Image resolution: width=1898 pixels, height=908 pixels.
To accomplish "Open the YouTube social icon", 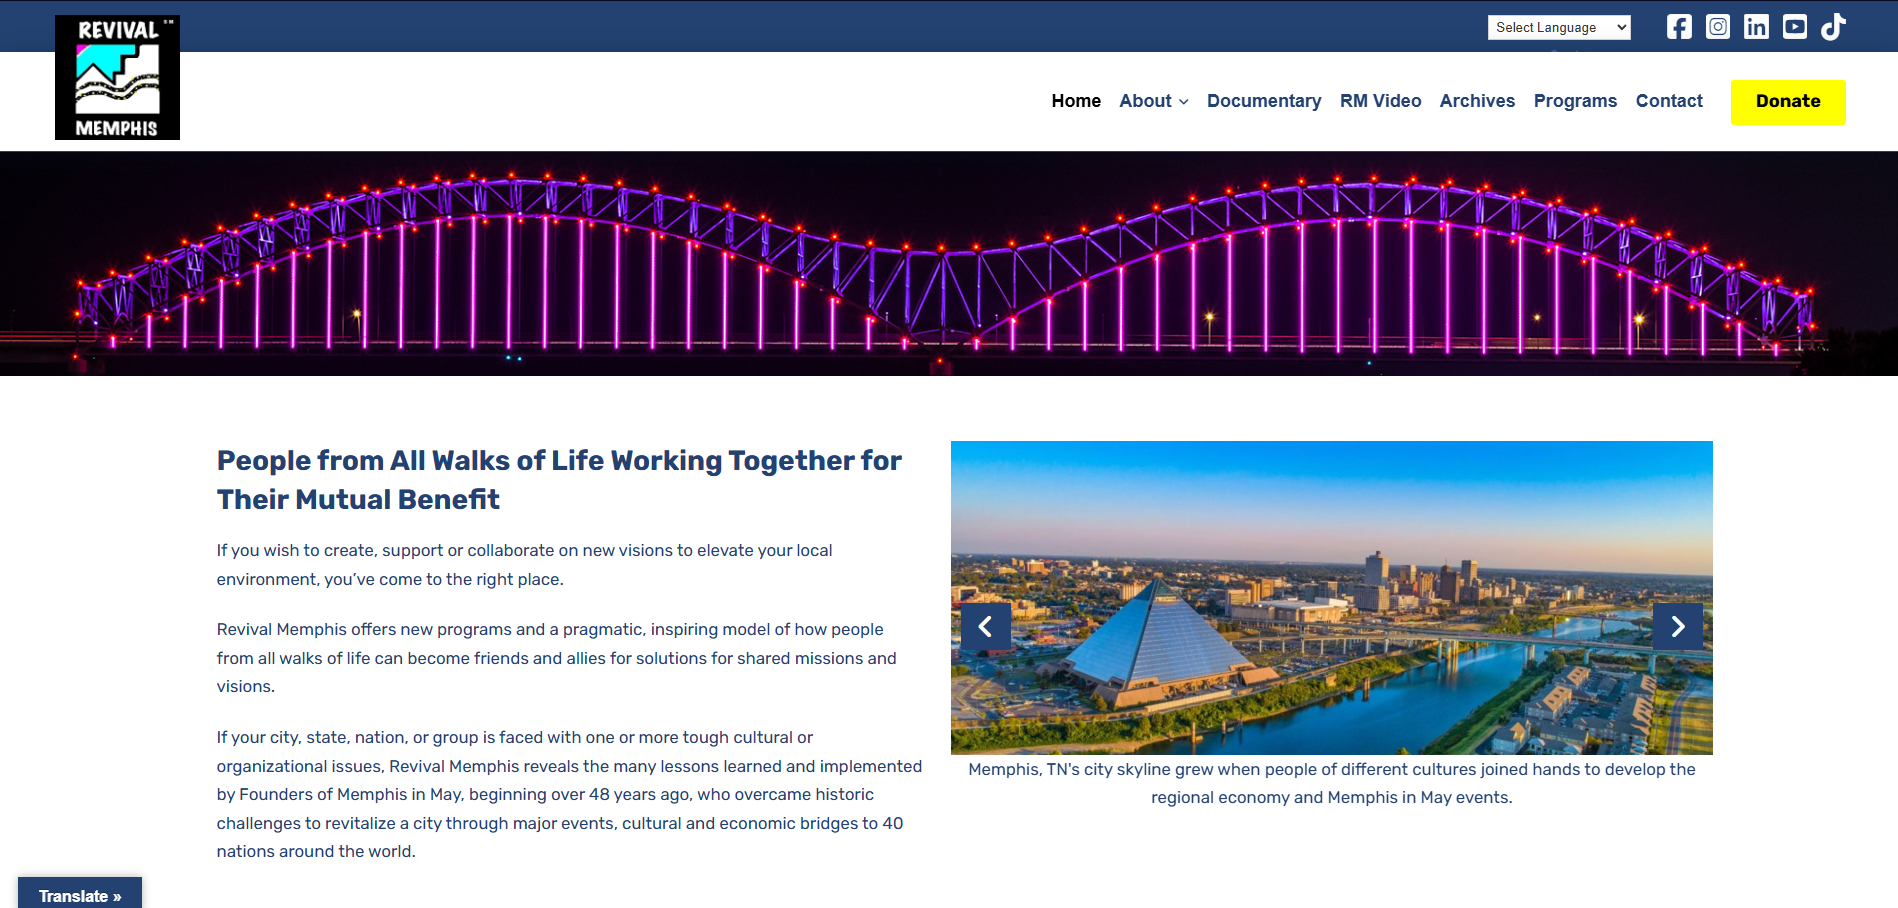I will (1794, 27).
